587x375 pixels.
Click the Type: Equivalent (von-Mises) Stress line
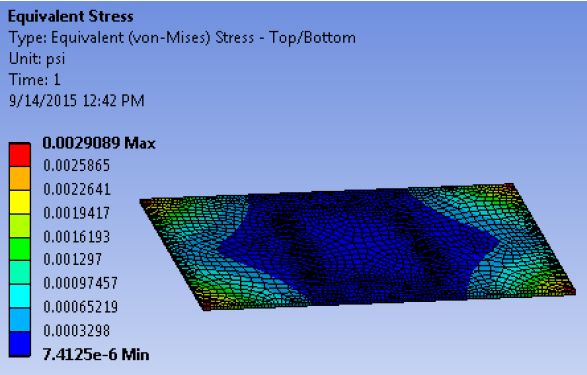pos(182,38)
